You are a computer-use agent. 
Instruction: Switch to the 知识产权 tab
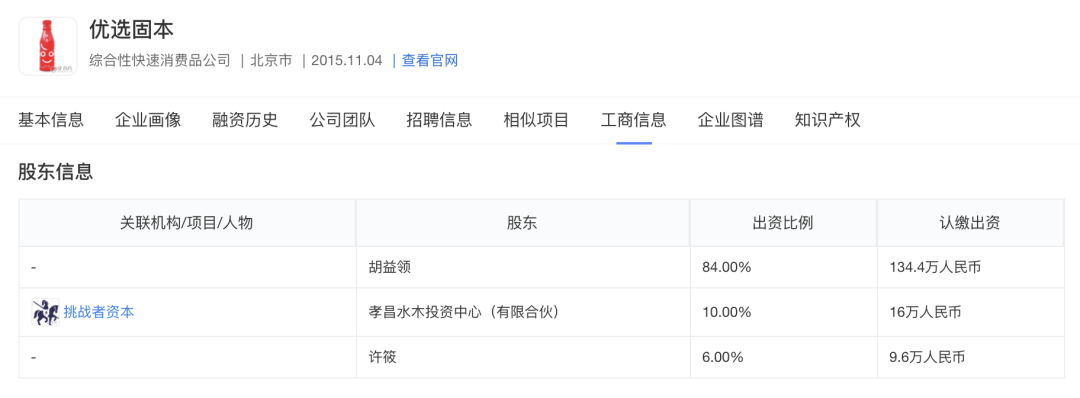(x=827, y=120)
